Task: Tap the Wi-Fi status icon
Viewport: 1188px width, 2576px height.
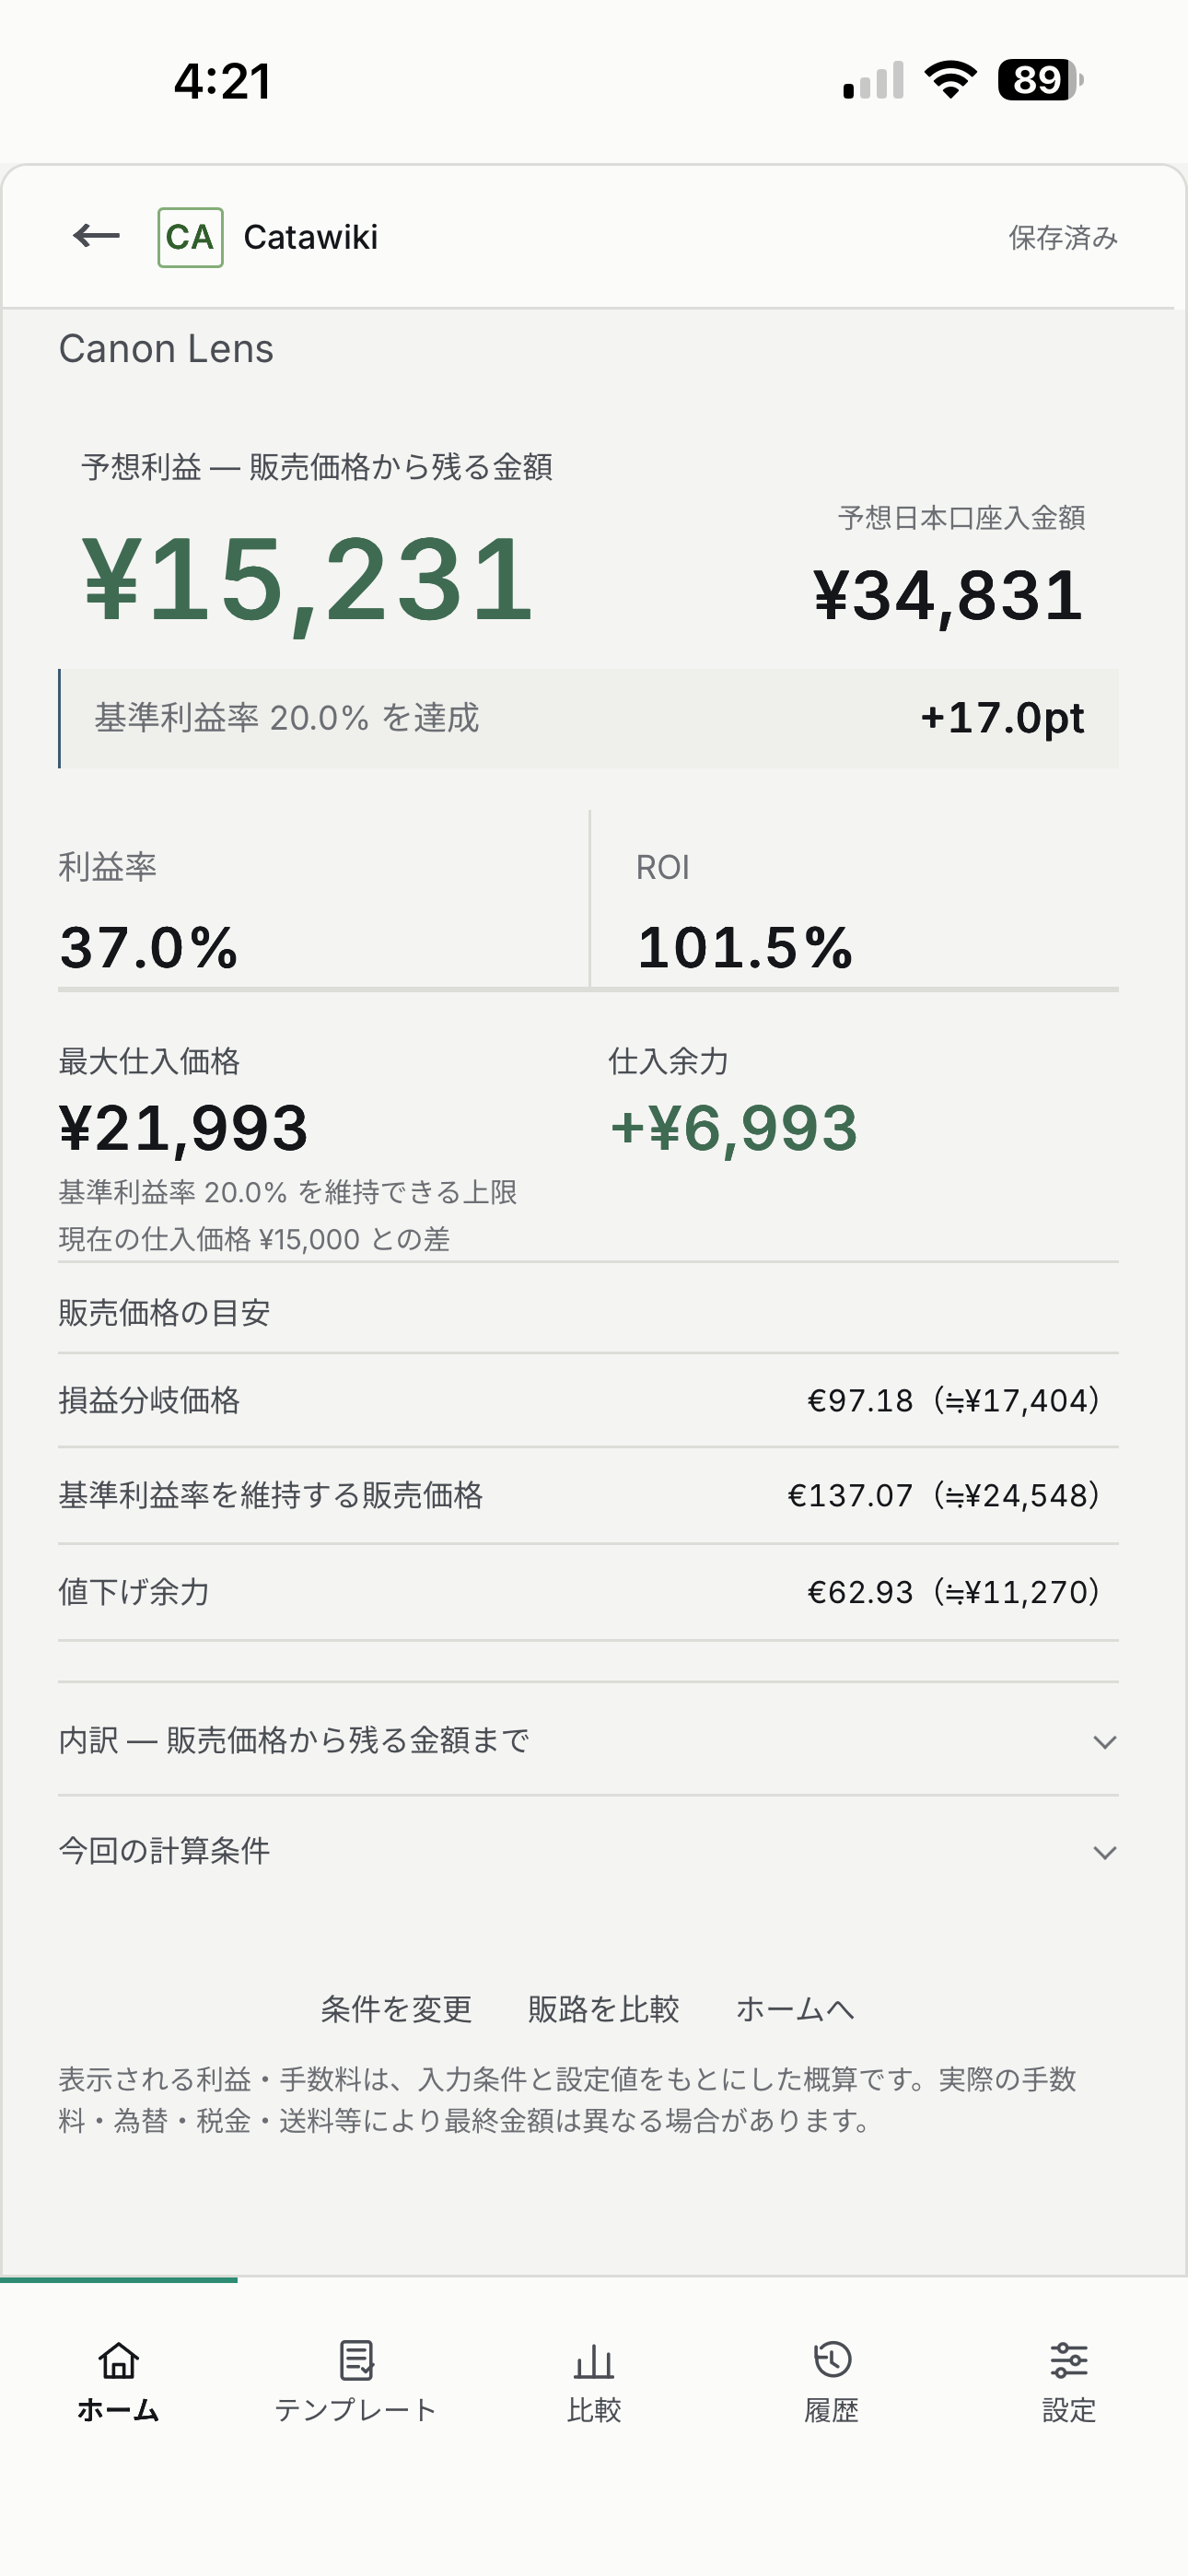Action: click(x=951, y=80)
